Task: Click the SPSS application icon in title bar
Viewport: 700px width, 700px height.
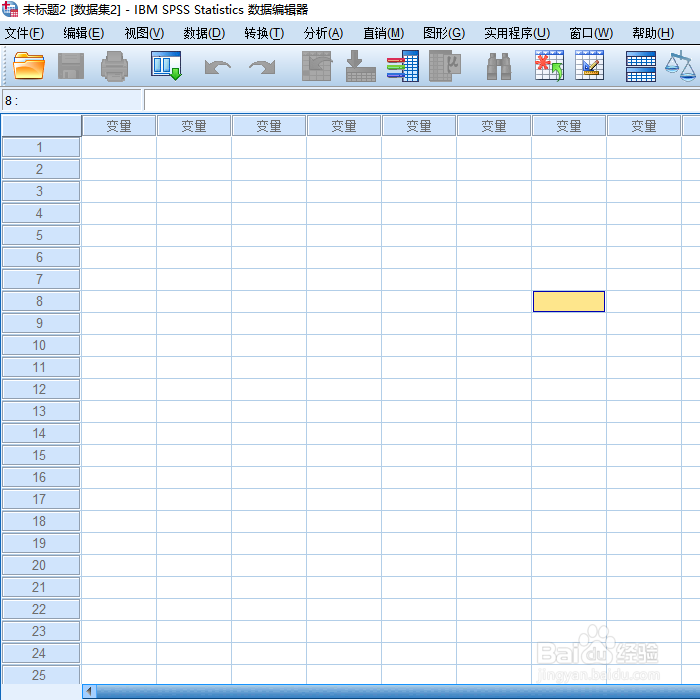Action: click(x=10, y=9)
